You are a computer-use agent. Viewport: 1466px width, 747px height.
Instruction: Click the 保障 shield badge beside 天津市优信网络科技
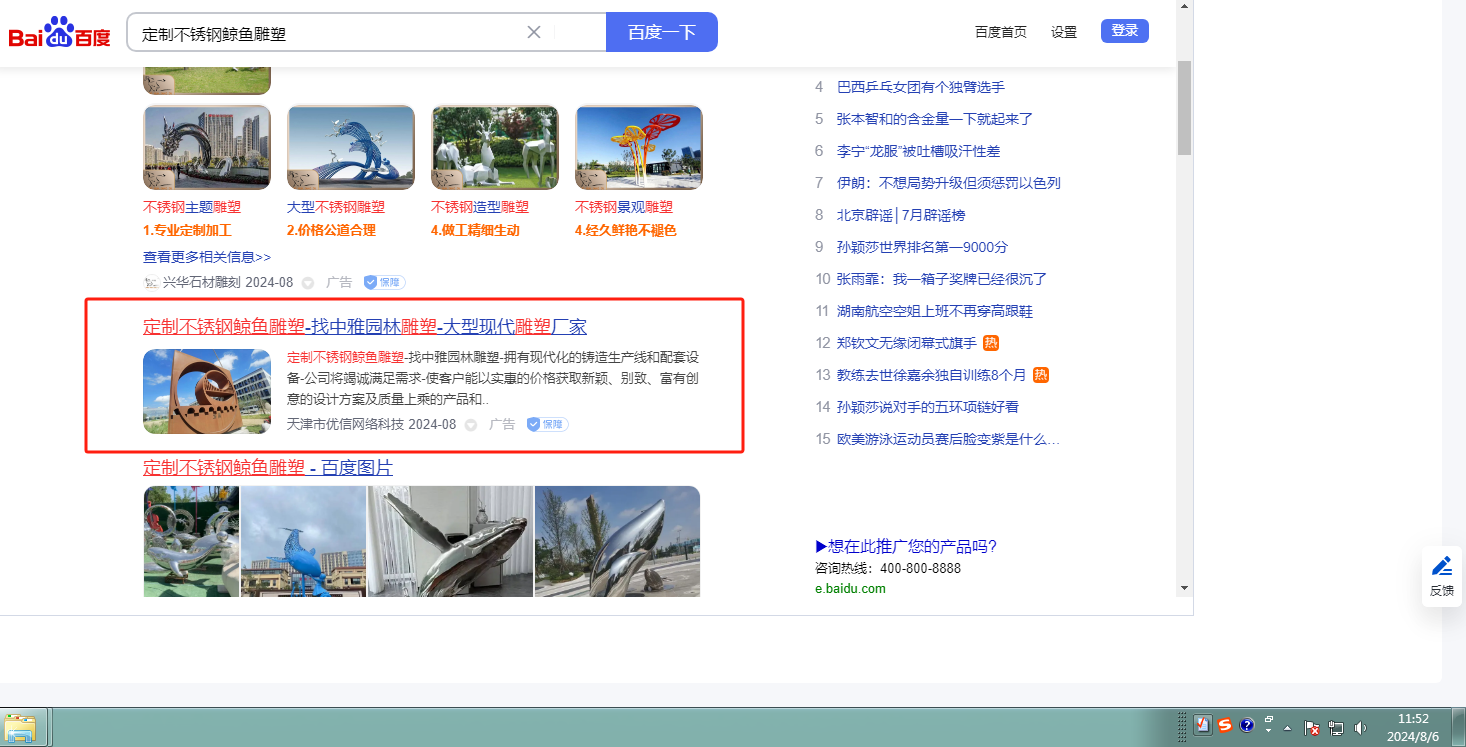[548, 424]
